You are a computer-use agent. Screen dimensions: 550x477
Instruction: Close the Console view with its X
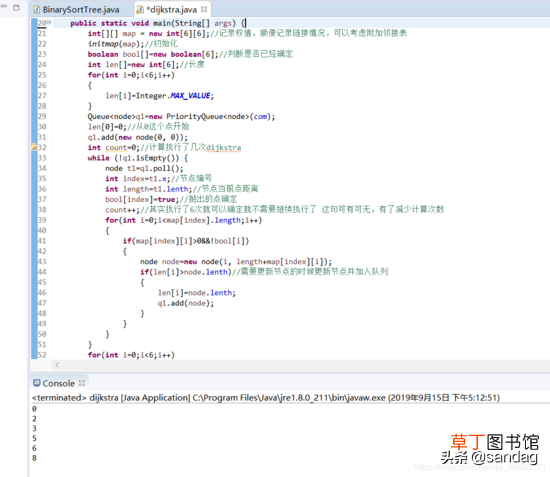click(82, 383)
